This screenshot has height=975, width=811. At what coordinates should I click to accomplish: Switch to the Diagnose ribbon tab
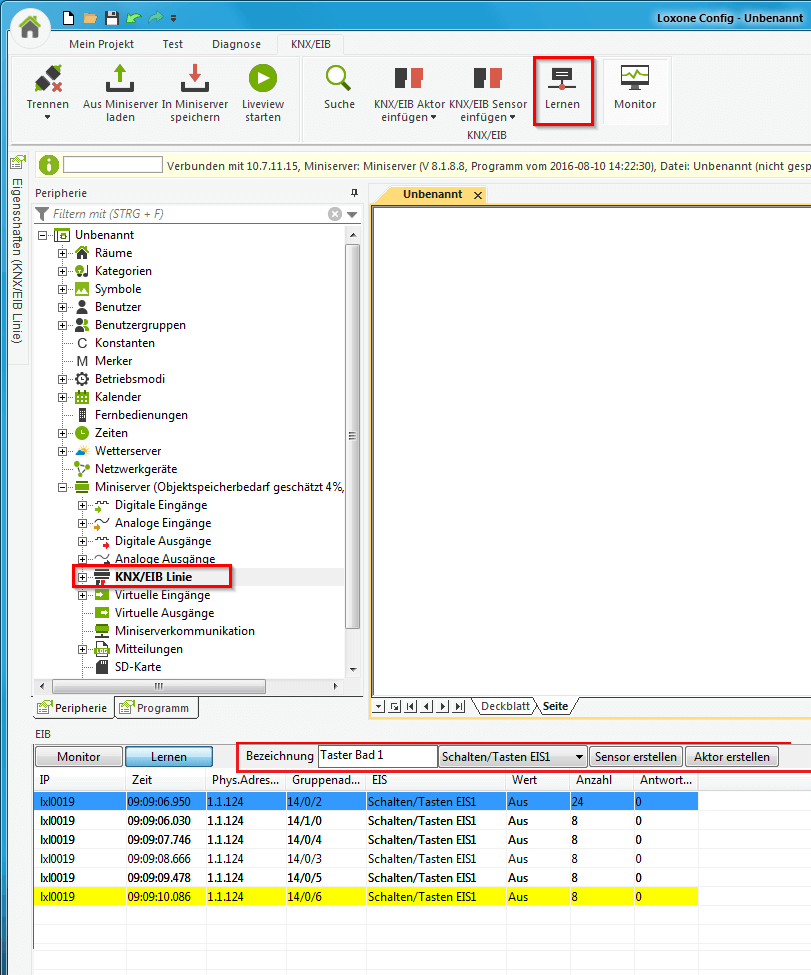(x=236, y=44)
